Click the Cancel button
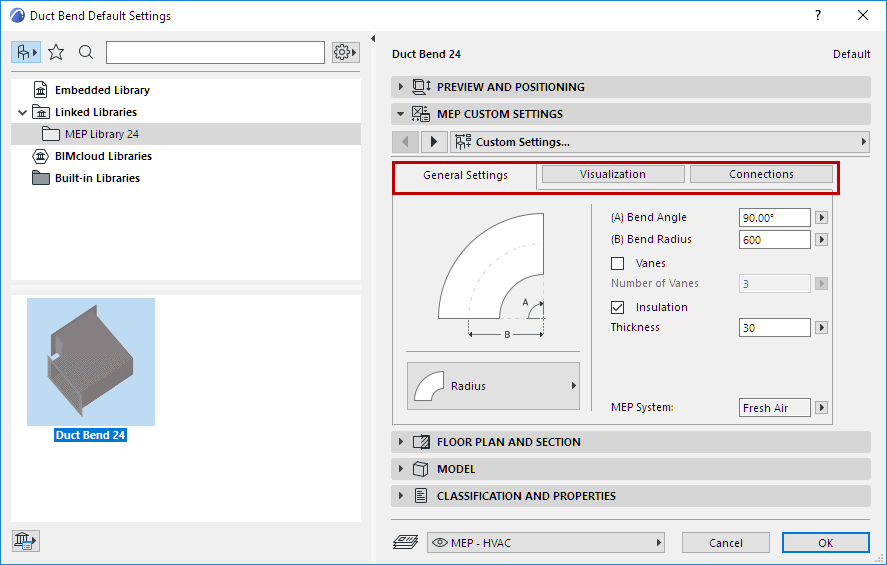The width and height of the screenshot is (887, 565). point(726,543)
